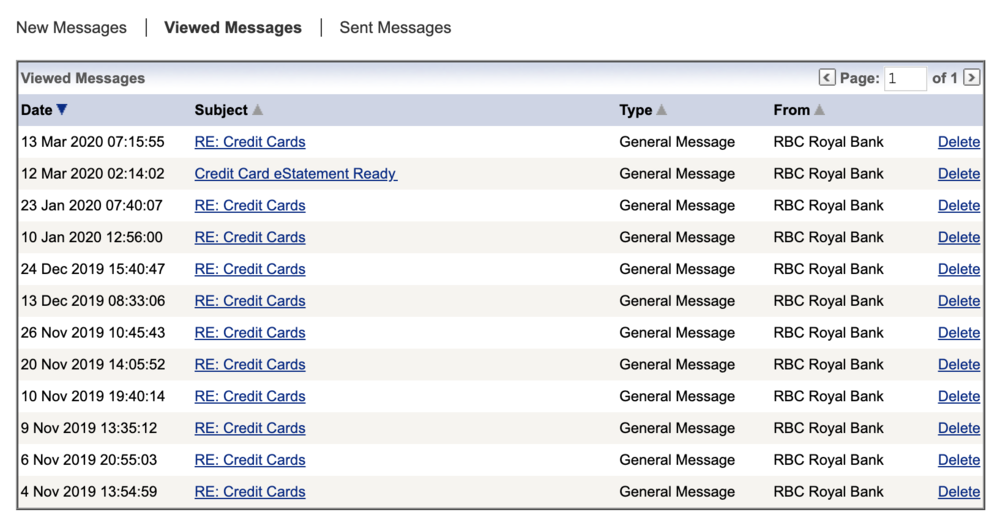Click the previous page arrow icon
Image resolution: width=1000 pixels, height=526 pixels.
[827, 78]
